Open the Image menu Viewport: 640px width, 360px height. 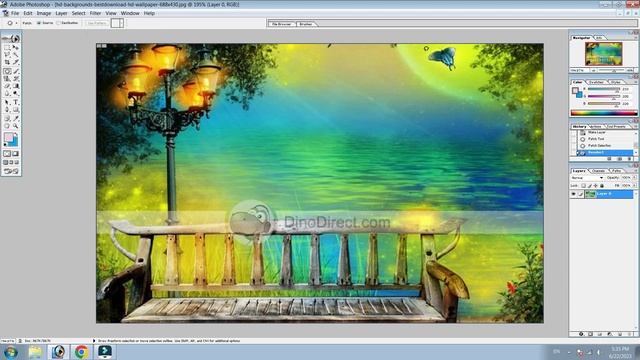[44, 13]
